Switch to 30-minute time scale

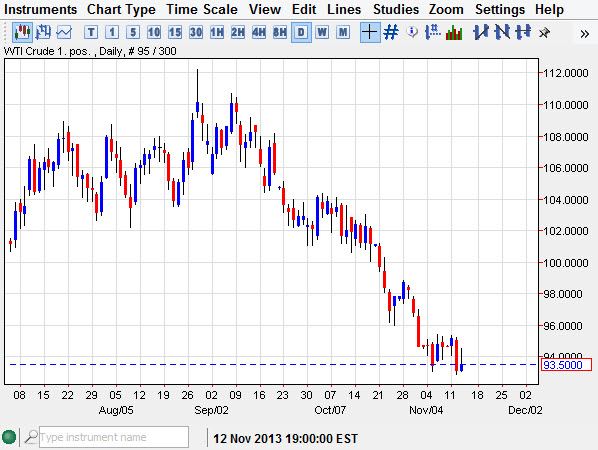point(196,32)
